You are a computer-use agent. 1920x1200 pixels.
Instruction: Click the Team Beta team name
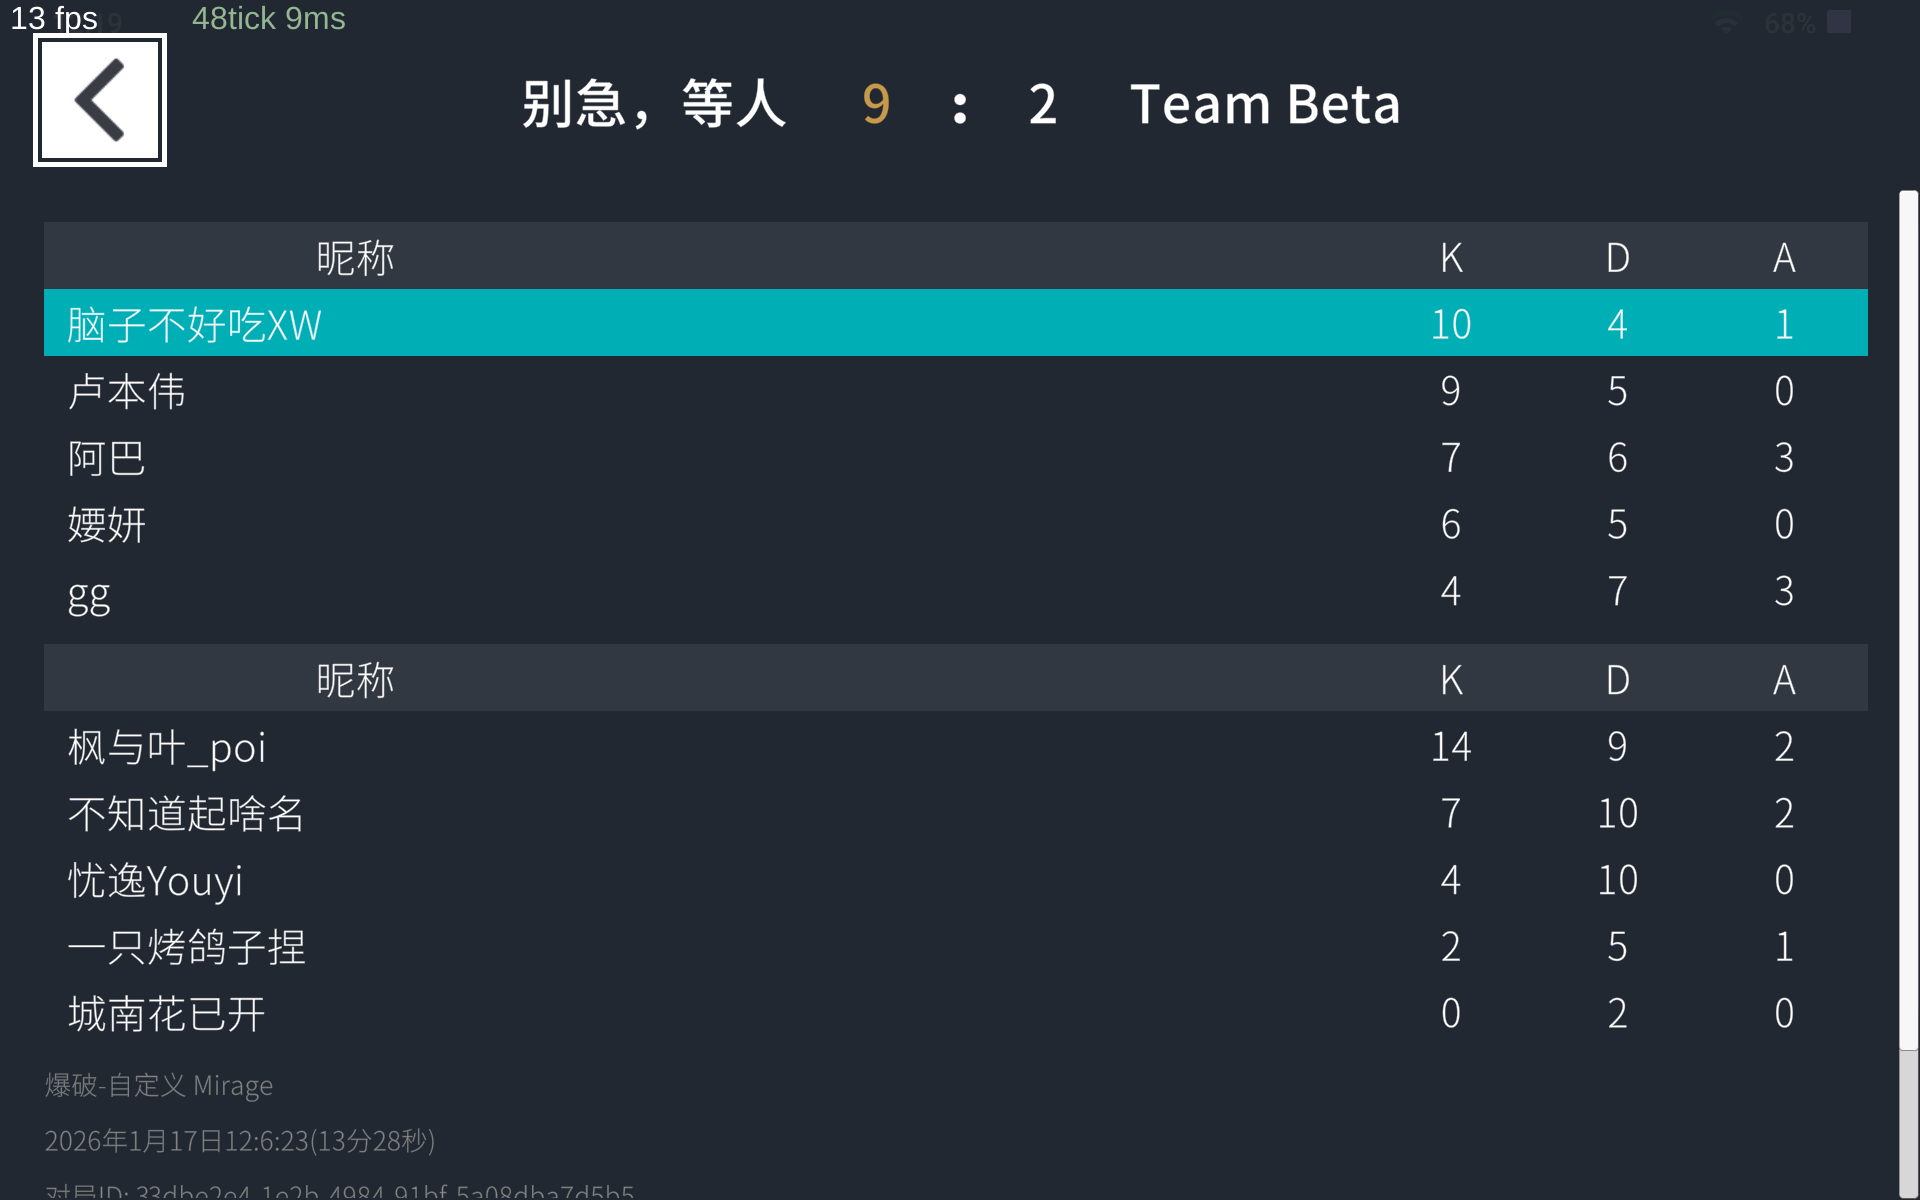(x=1264, y=104)
